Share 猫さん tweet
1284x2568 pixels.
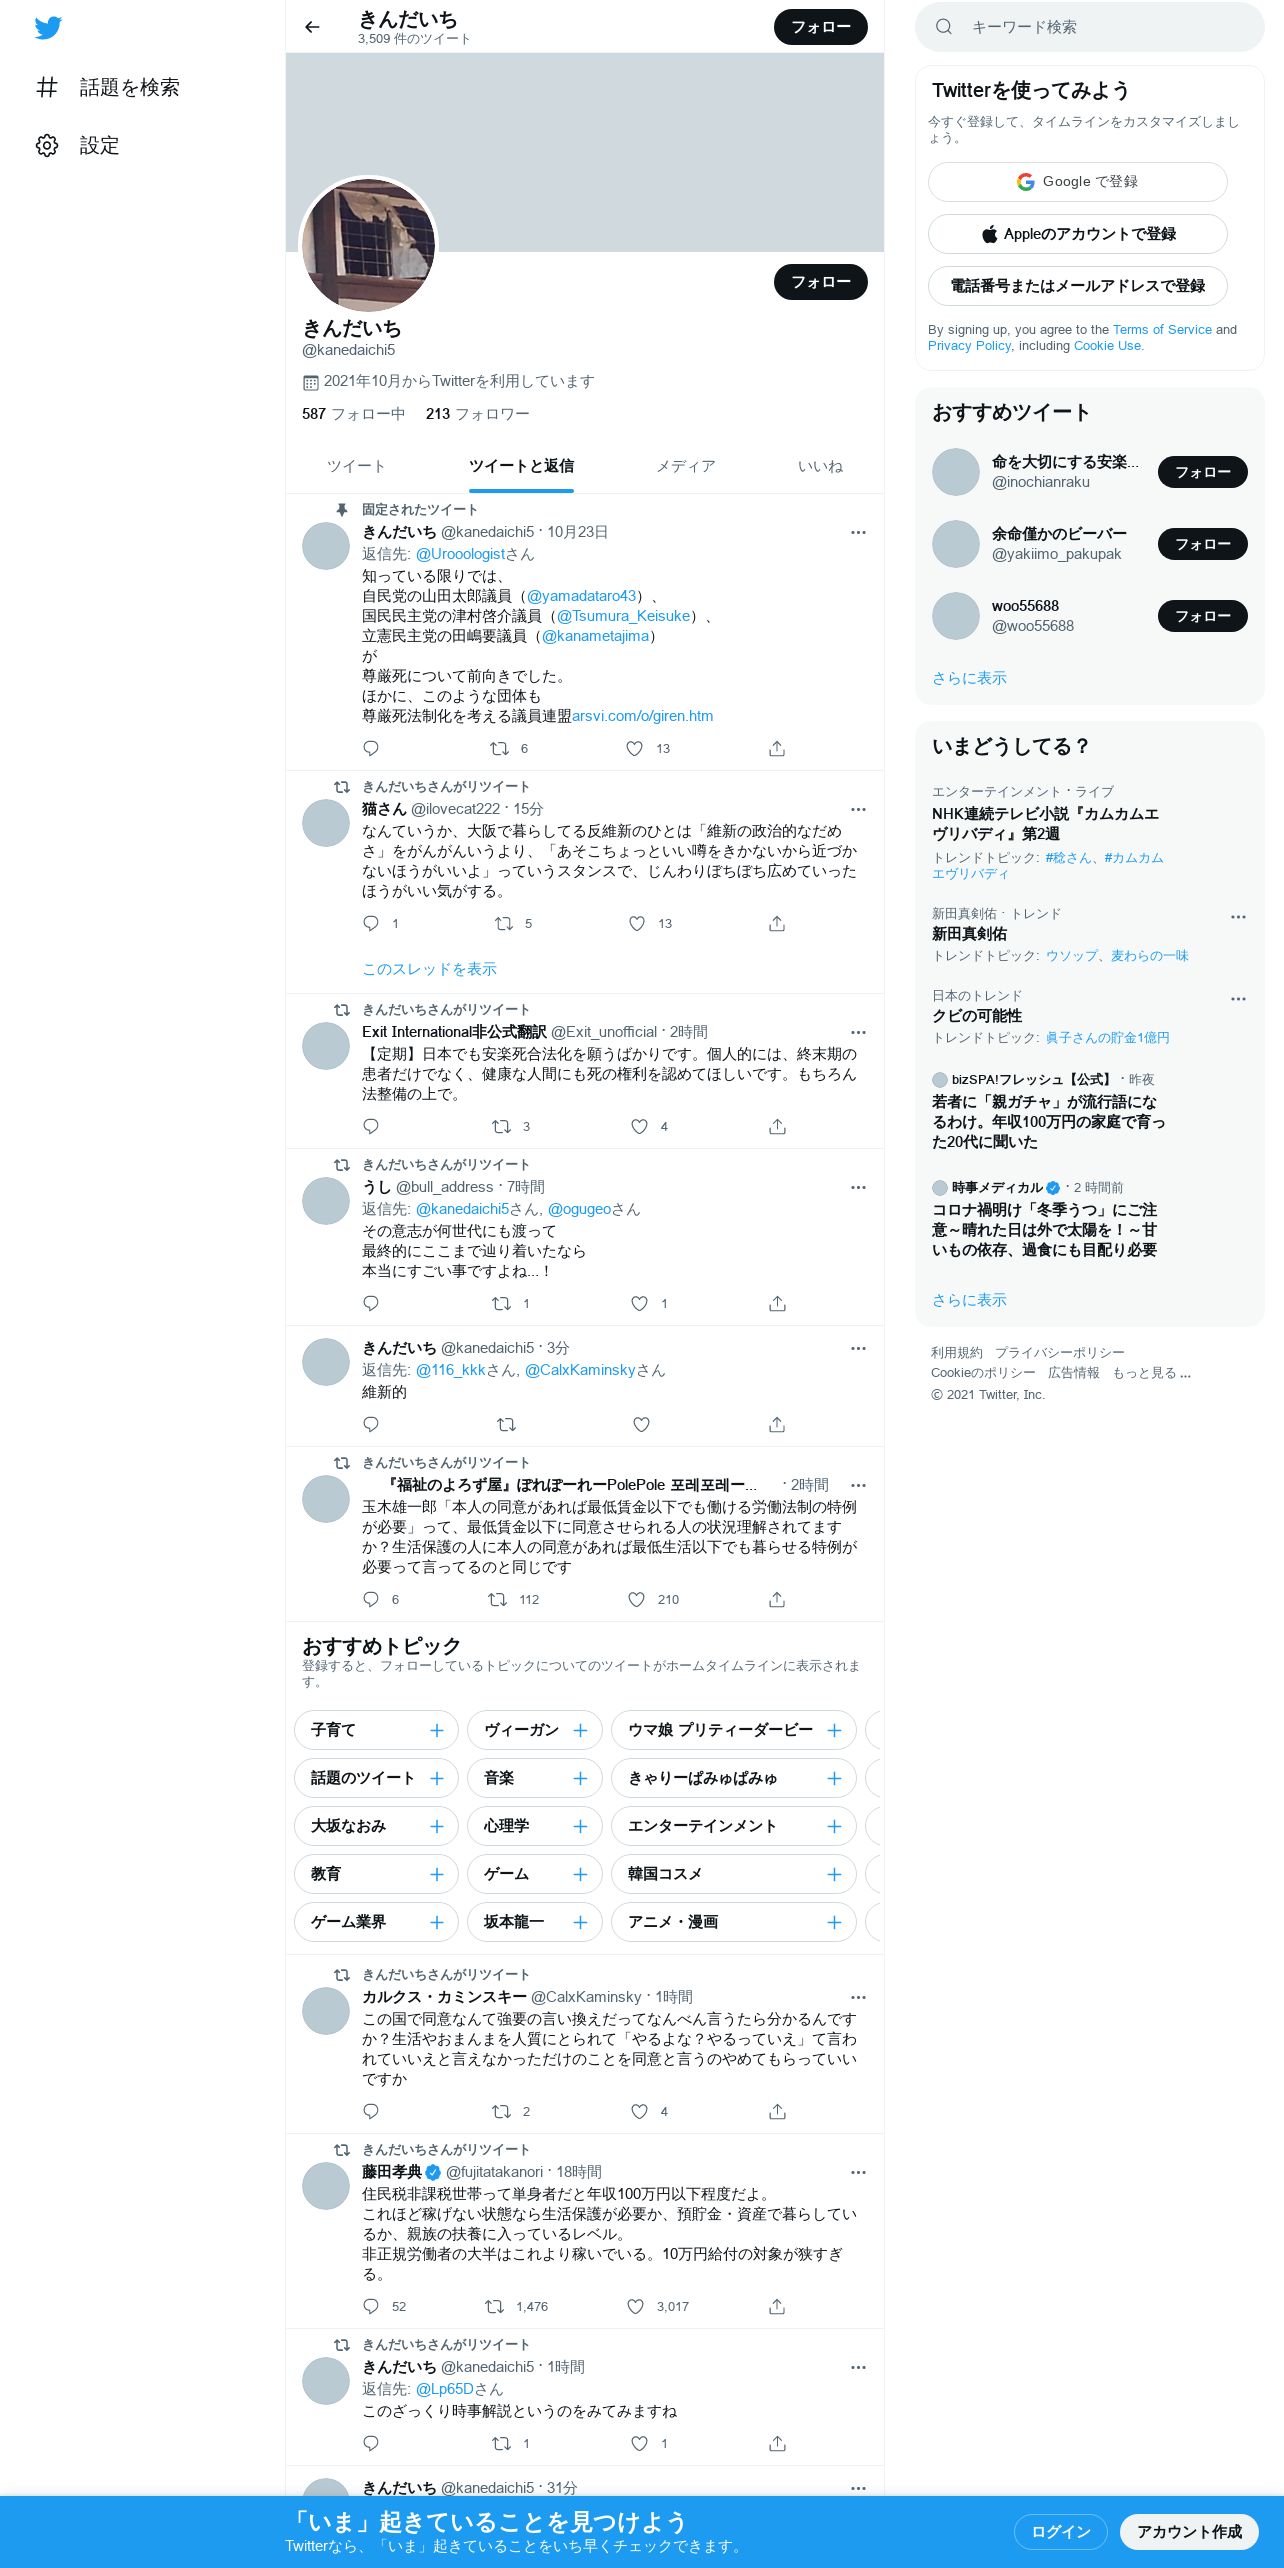[777, 923]
